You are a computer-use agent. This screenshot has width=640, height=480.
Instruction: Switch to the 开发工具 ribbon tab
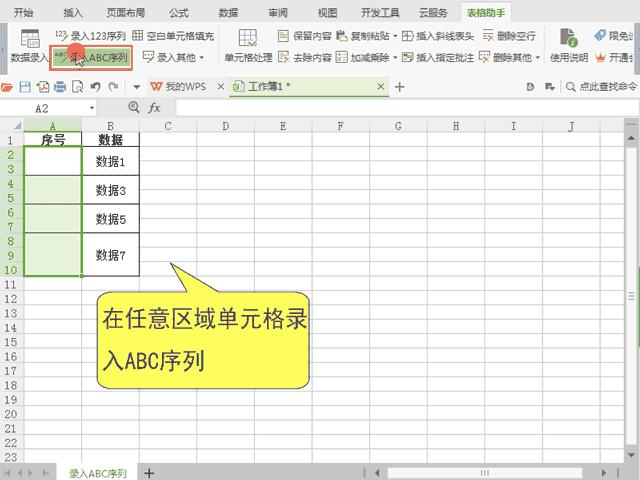[x=380, y=13]
